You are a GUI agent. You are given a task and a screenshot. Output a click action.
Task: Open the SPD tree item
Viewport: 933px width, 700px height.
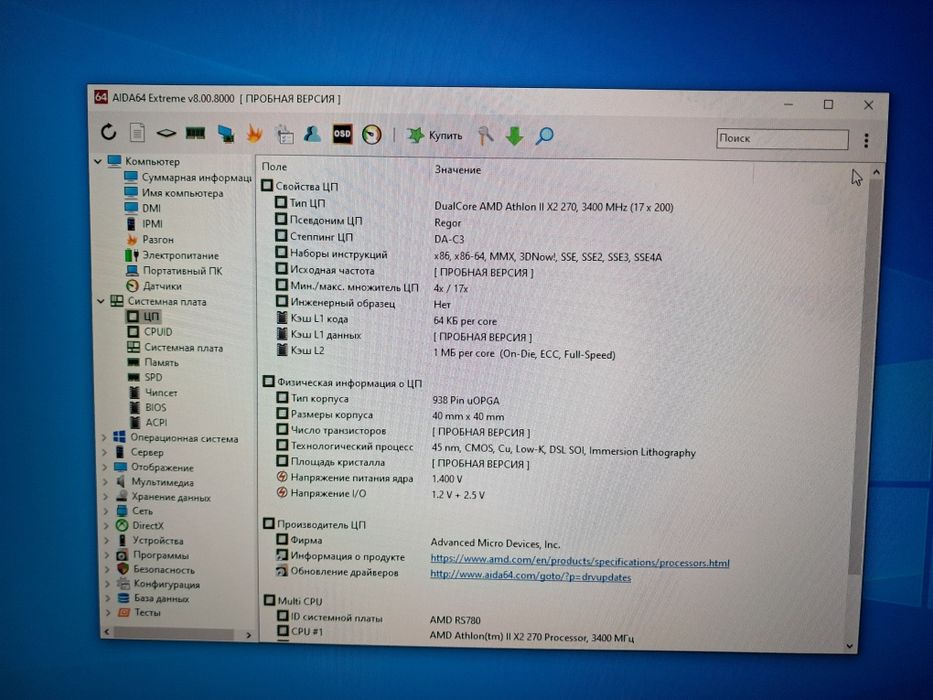coord(146,377)
